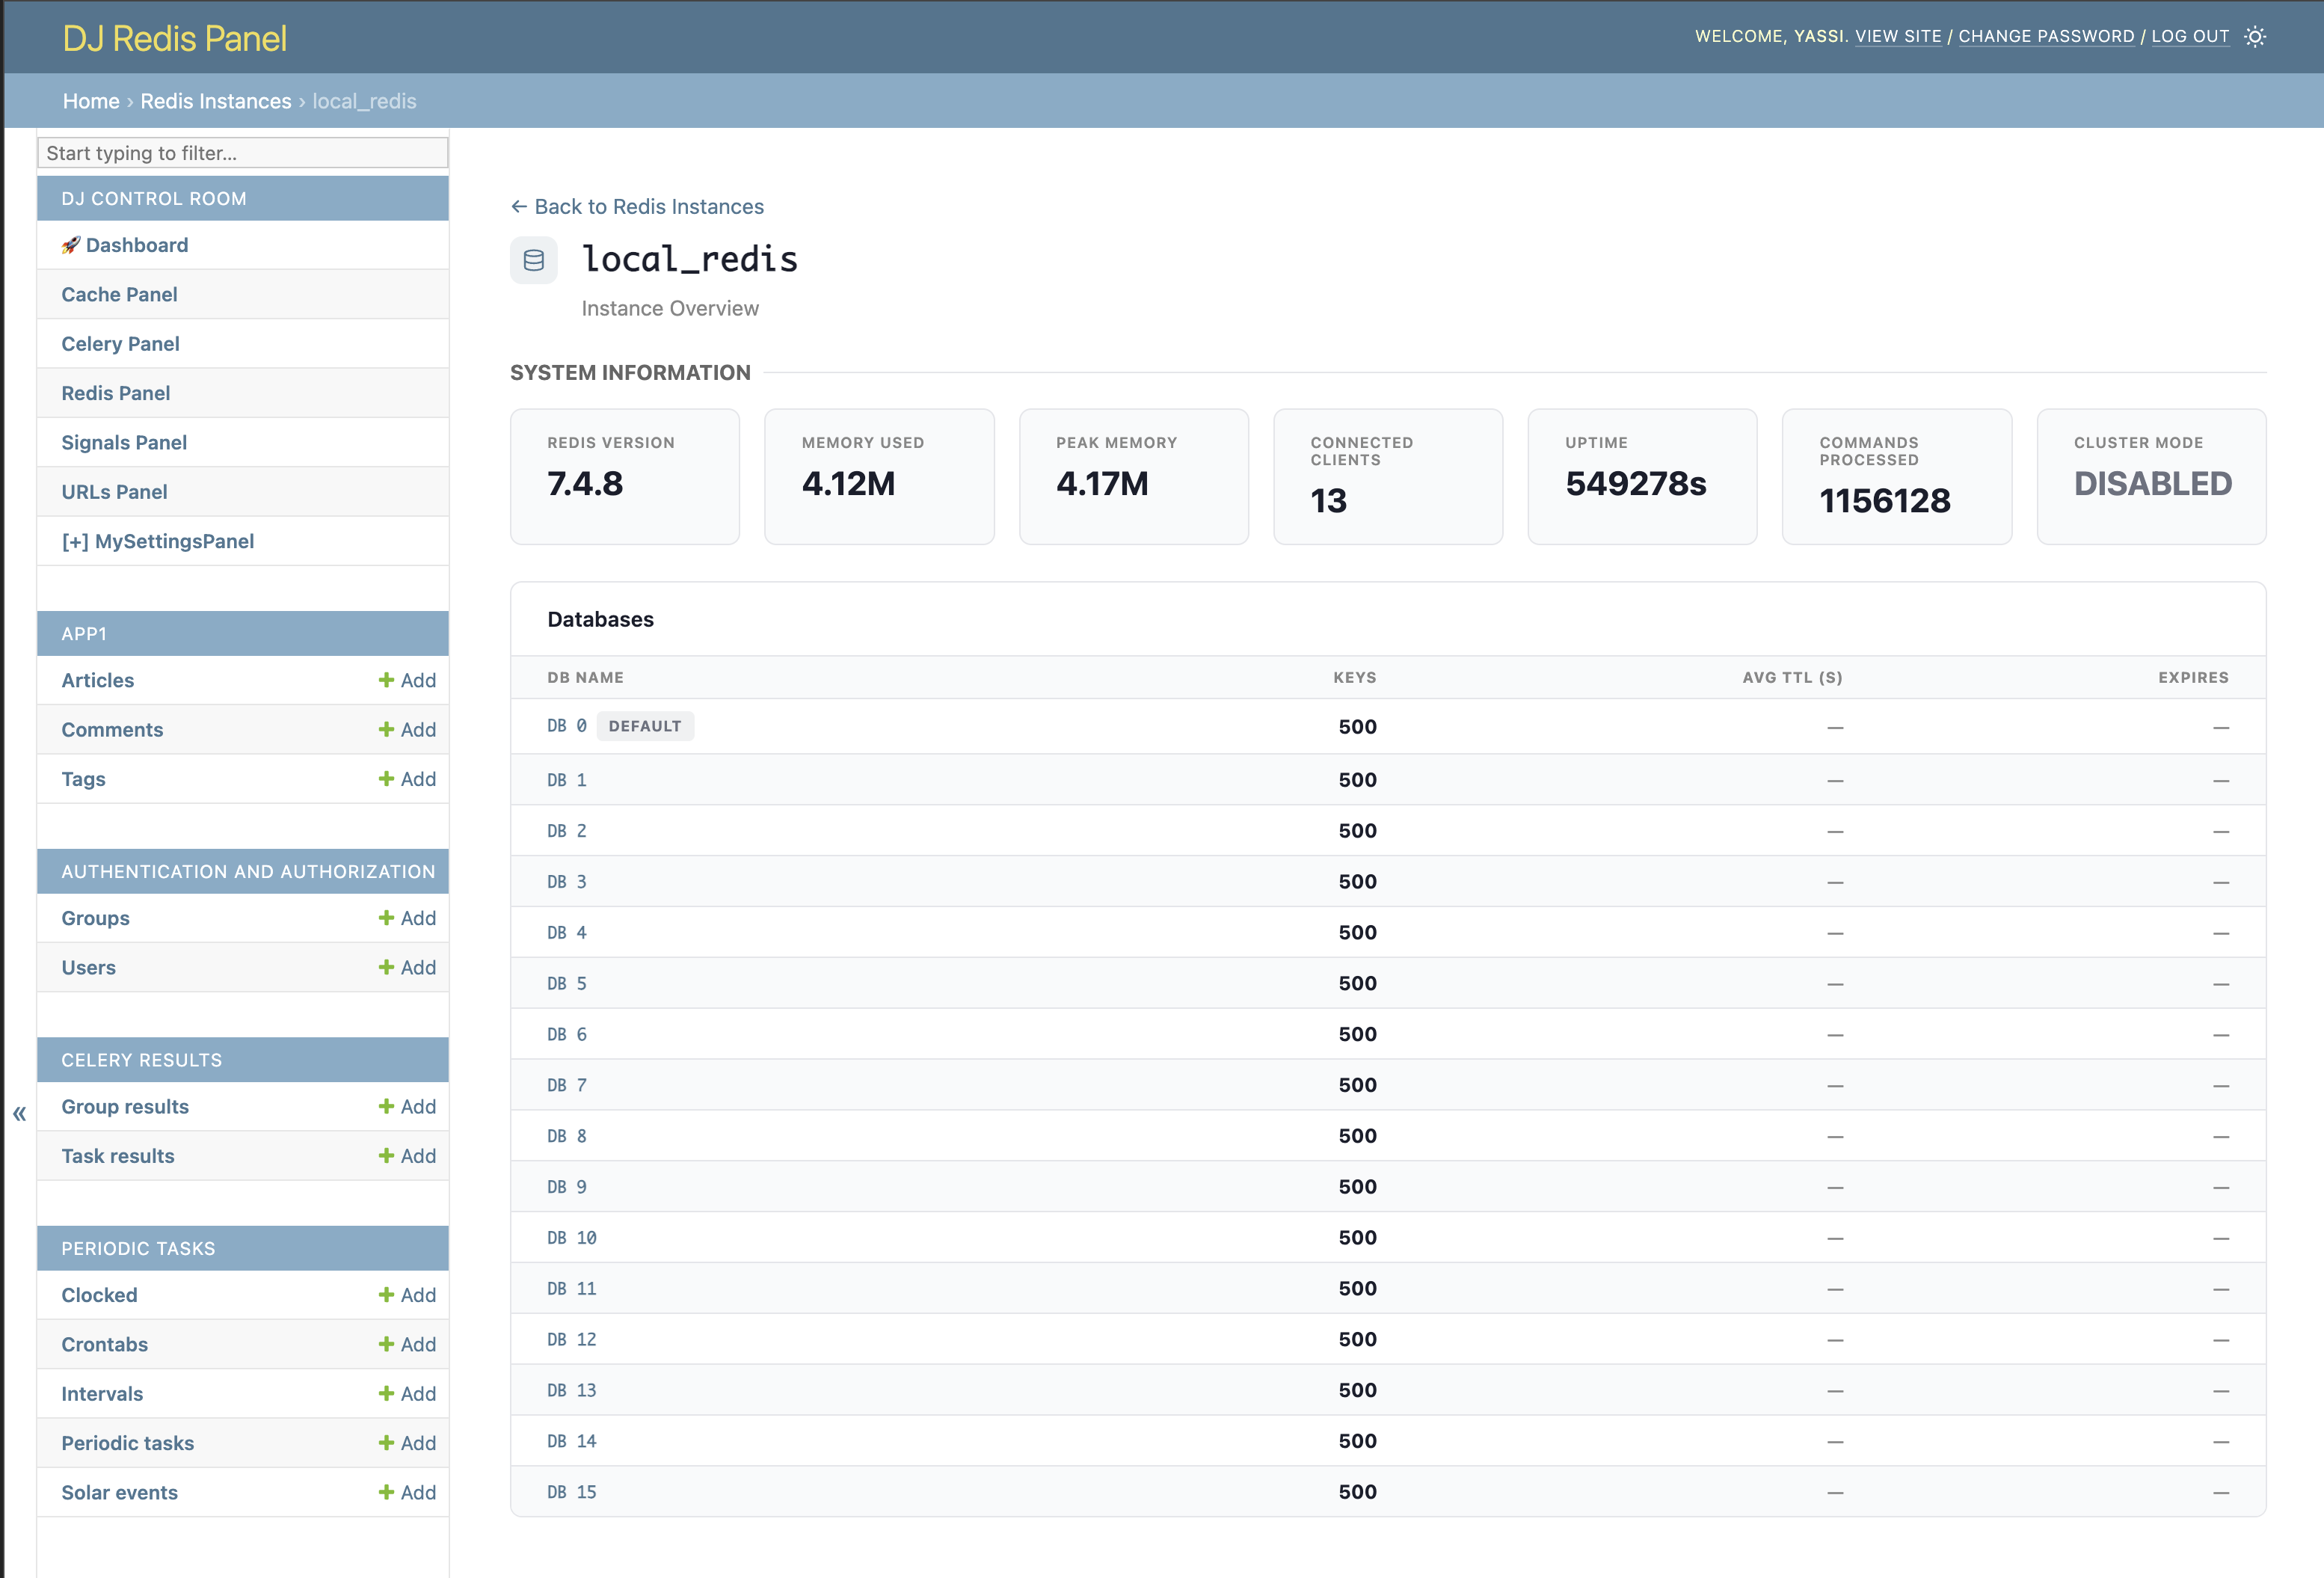Click the plus icon beside Periodic tasks Add
Screen dimensions: 2324x1578
[386, 1443]
